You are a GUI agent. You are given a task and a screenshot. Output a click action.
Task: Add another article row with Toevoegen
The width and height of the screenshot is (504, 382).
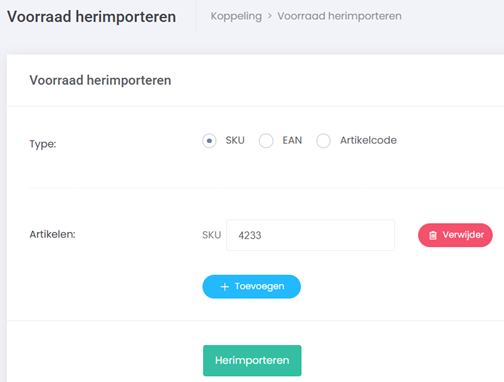click(x=252, y=287)
